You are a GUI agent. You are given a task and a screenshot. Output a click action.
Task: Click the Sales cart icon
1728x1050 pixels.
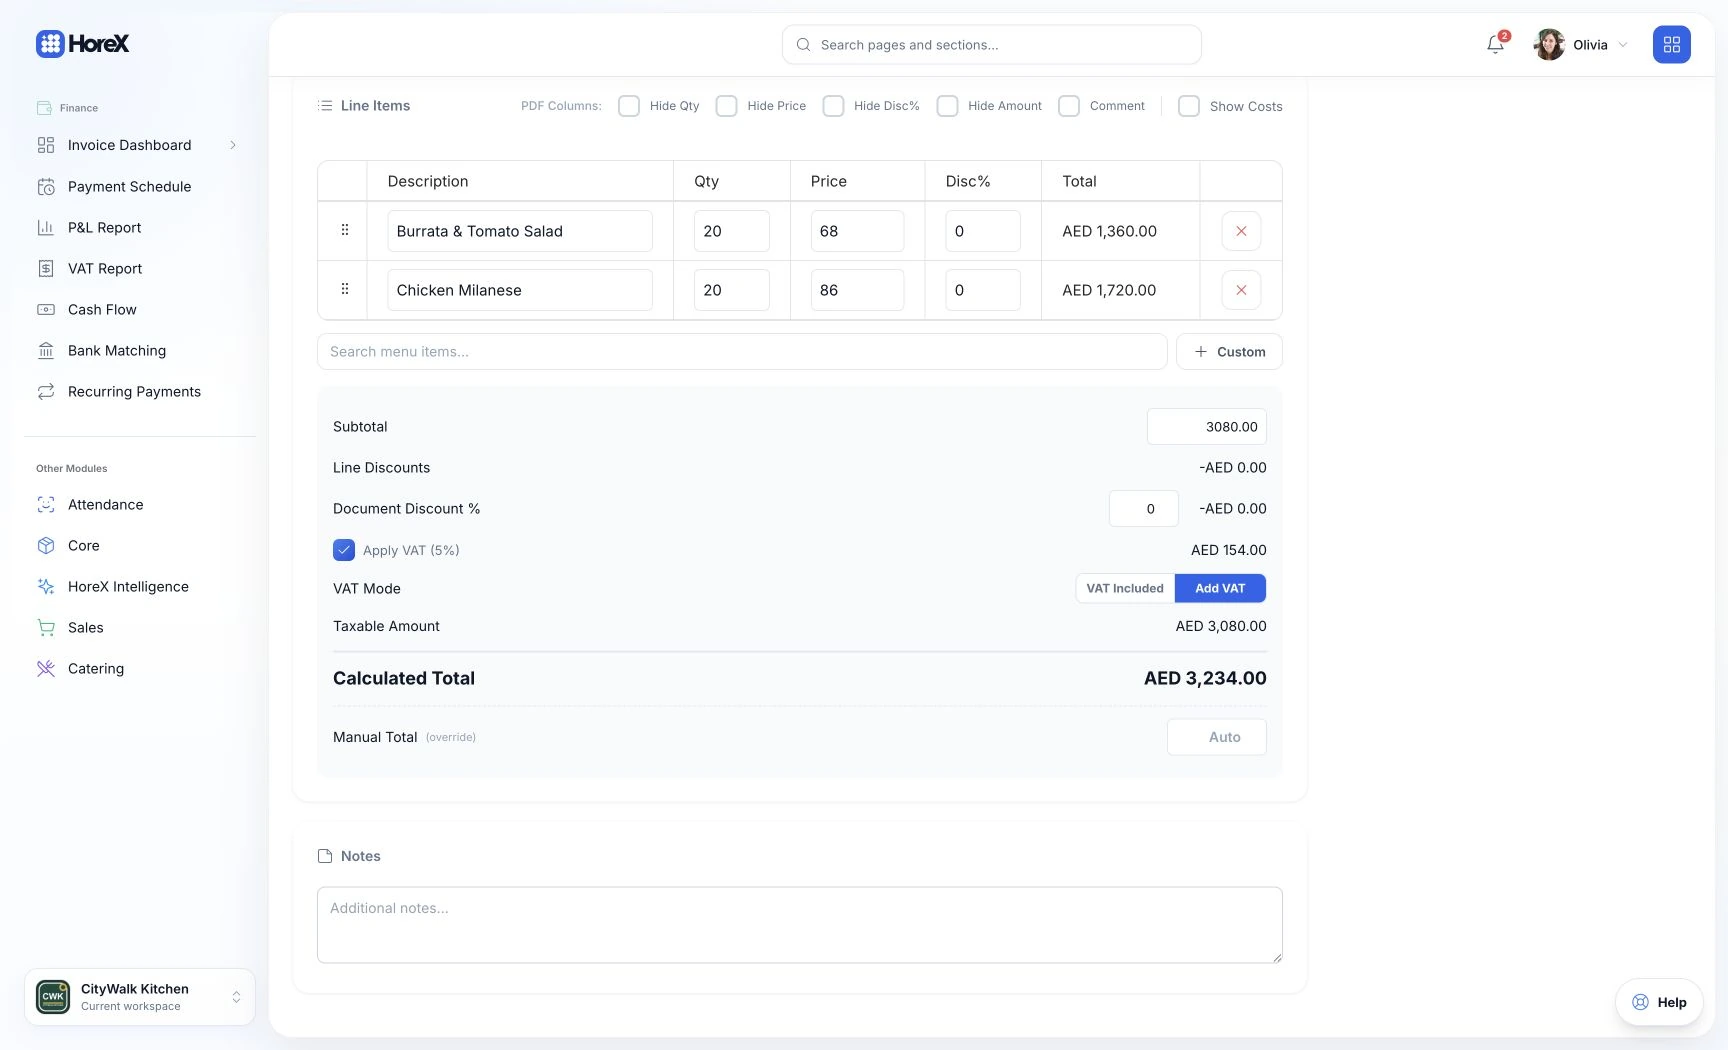click(46, 627)
